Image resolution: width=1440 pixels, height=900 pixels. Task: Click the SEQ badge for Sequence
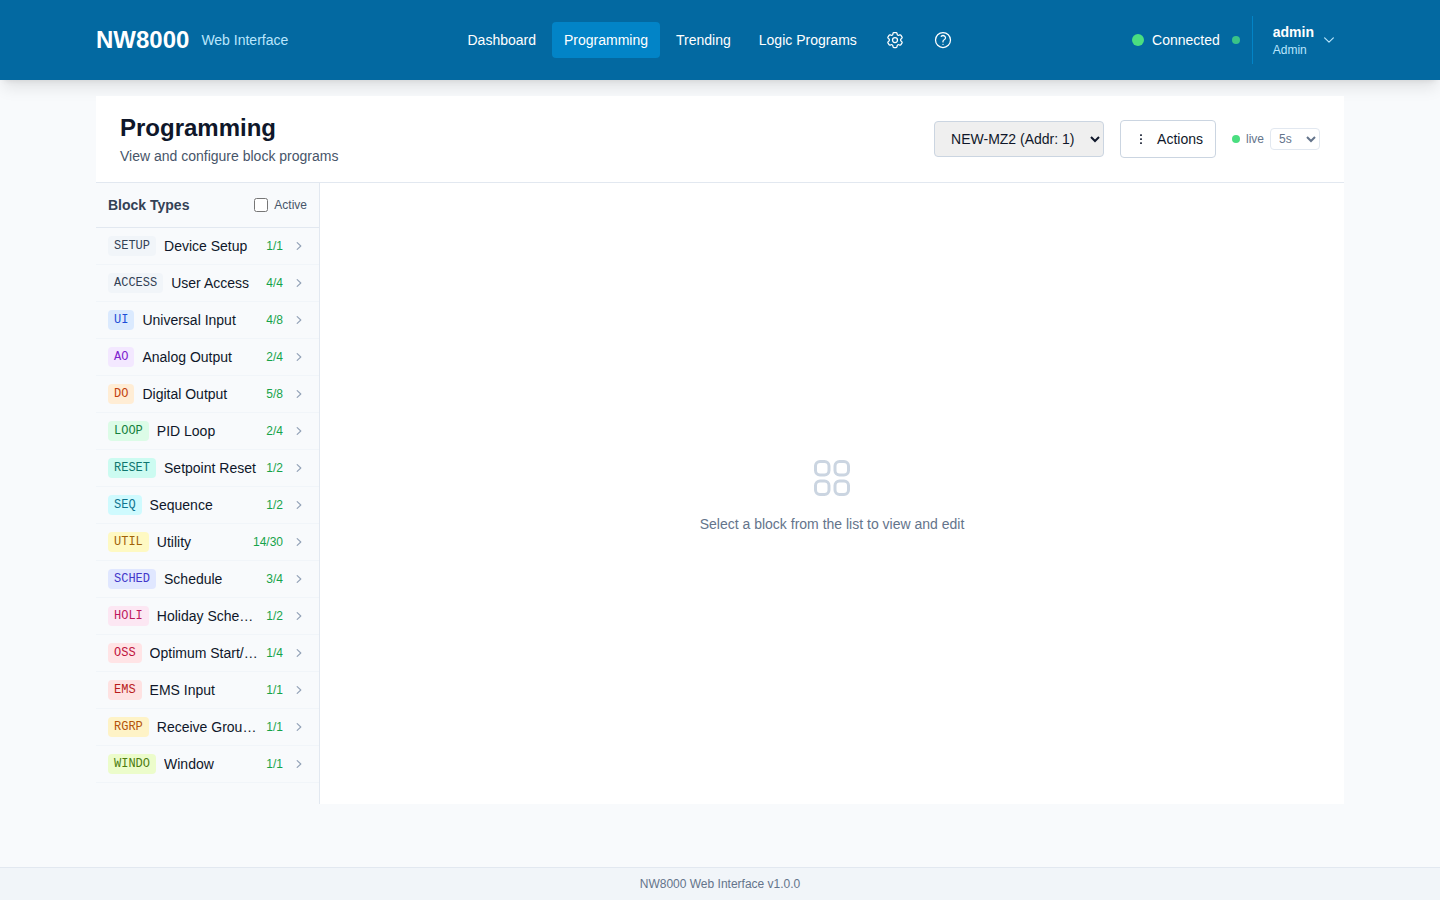(125, 504)
